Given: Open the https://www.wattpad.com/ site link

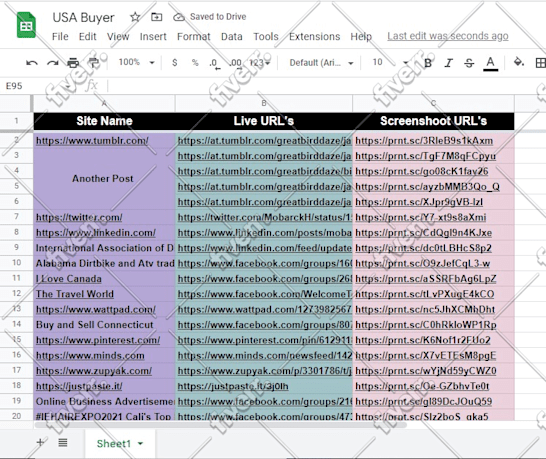Looking at the screenshot, I should pyautogui.click(x=96, y=309).
